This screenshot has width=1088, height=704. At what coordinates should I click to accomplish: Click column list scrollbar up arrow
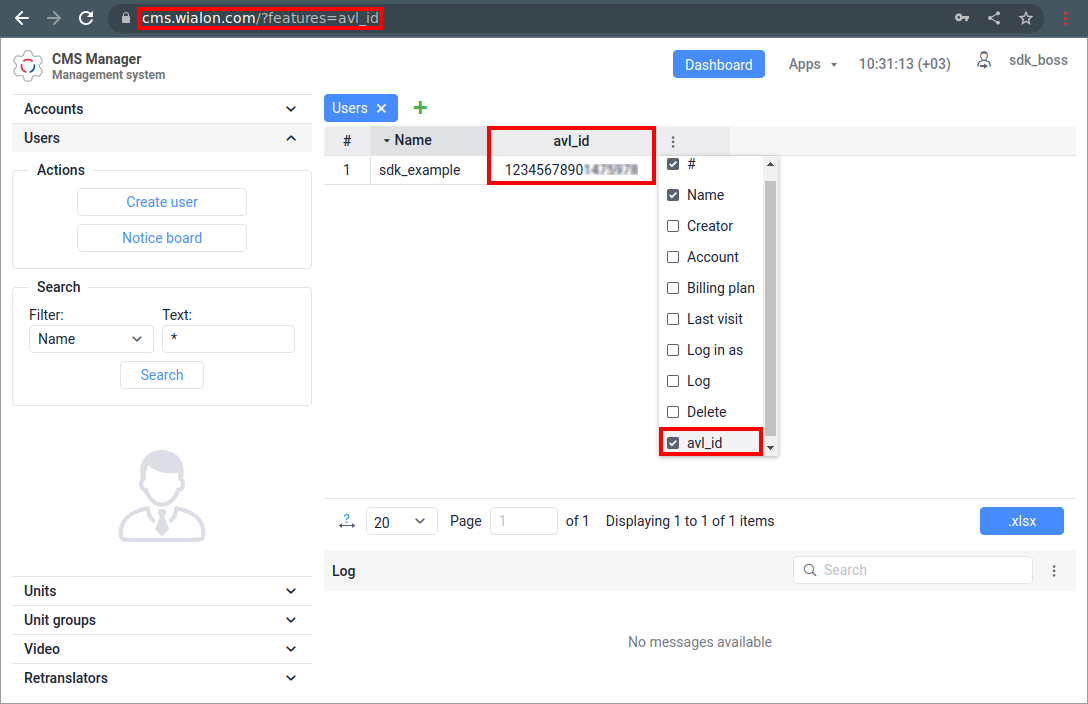pos(770,164)
